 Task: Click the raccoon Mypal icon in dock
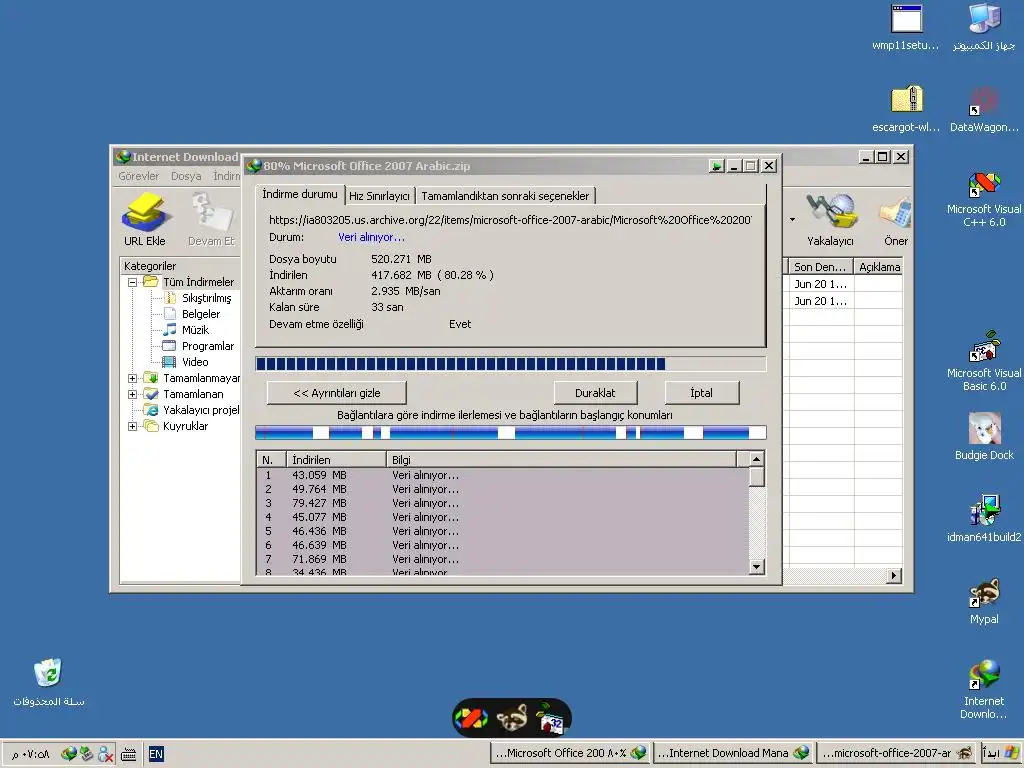(x=512, y=718)
